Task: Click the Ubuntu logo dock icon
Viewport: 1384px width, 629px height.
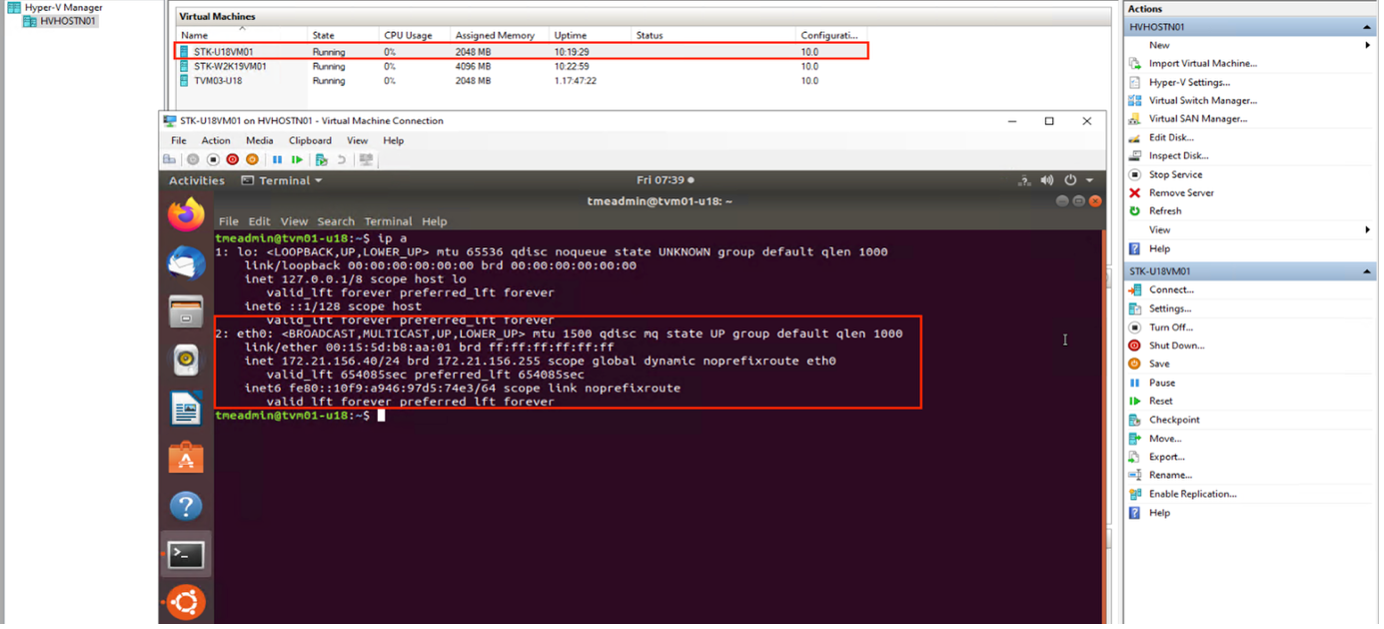Action: coord(186,603)
